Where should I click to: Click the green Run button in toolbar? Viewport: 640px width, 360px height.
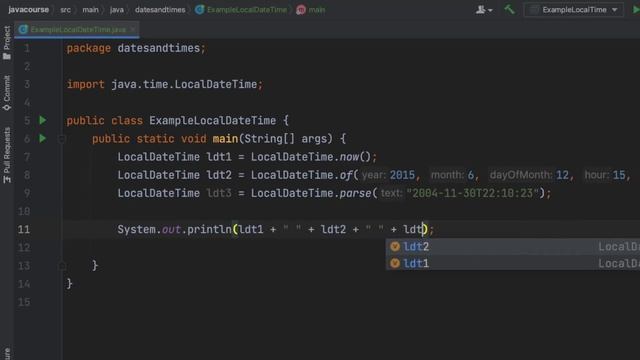(x=636, y=9)
